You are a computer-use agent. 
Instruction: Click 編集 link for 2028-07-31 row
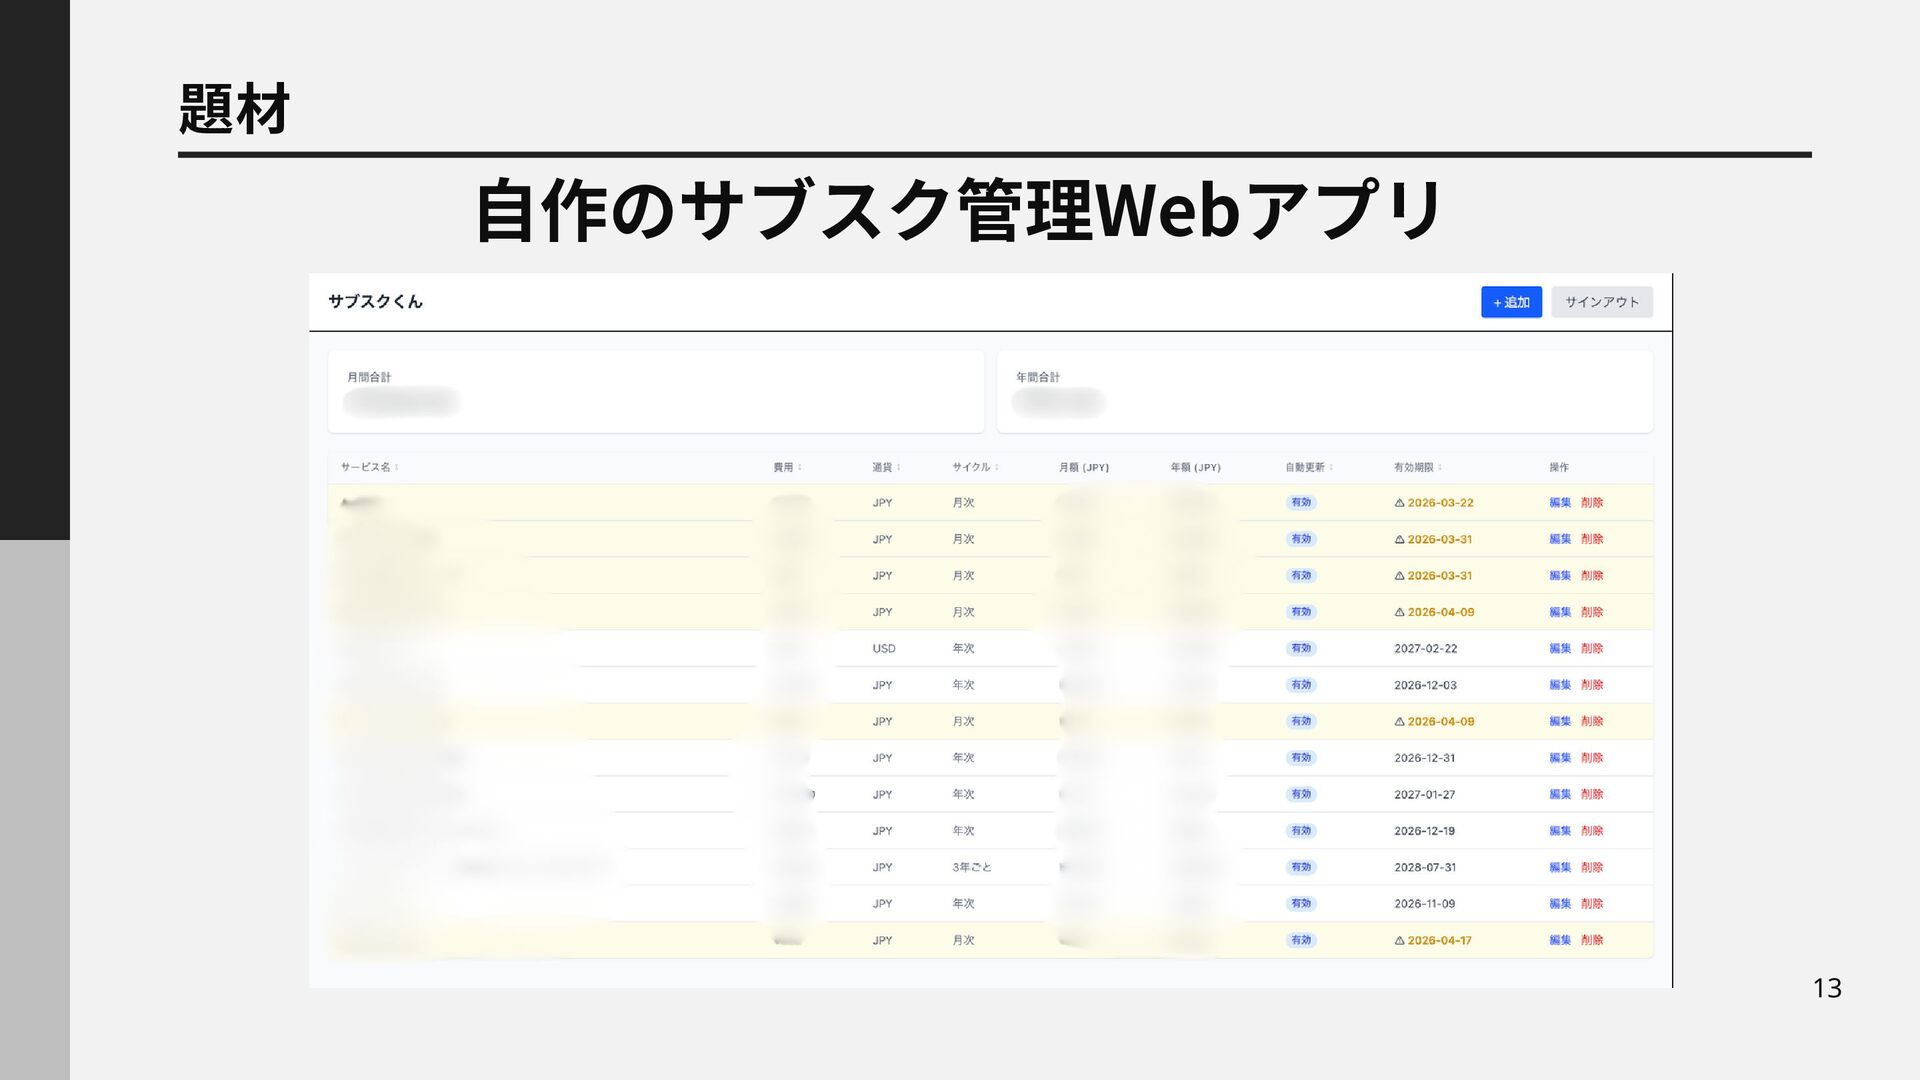(1559, 867)
